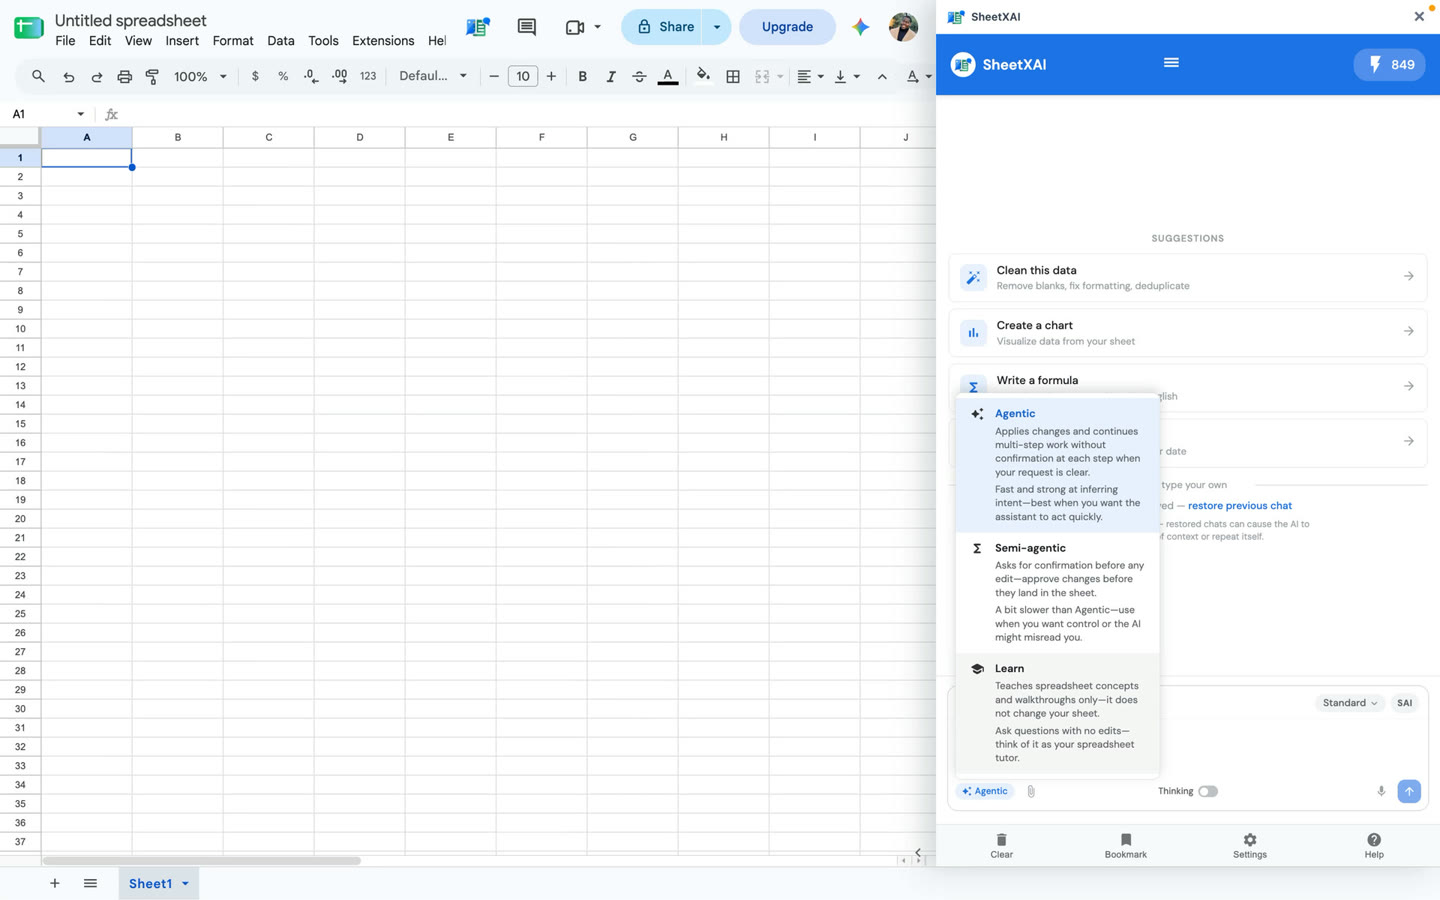Open the Sheet1 tab dropdown arrow
This screenshot has width=1440, height=900.
point(185,884)
